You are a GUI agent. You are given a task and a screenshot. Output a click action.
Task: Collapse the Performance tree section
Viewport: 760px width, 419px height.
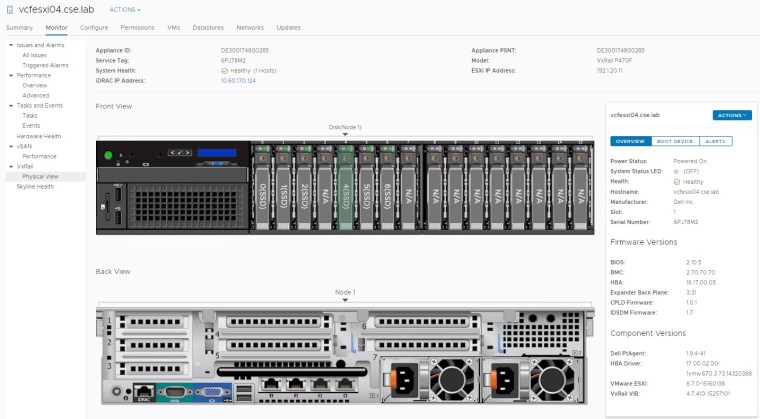[x=10, y=75]
